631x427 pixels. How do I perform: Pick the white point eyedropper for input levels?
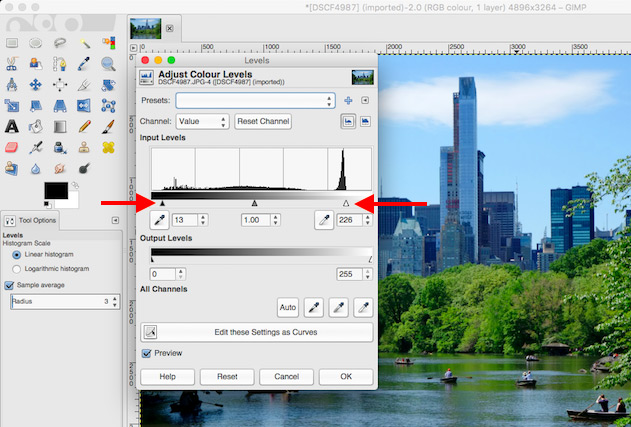tap(322, 220)
